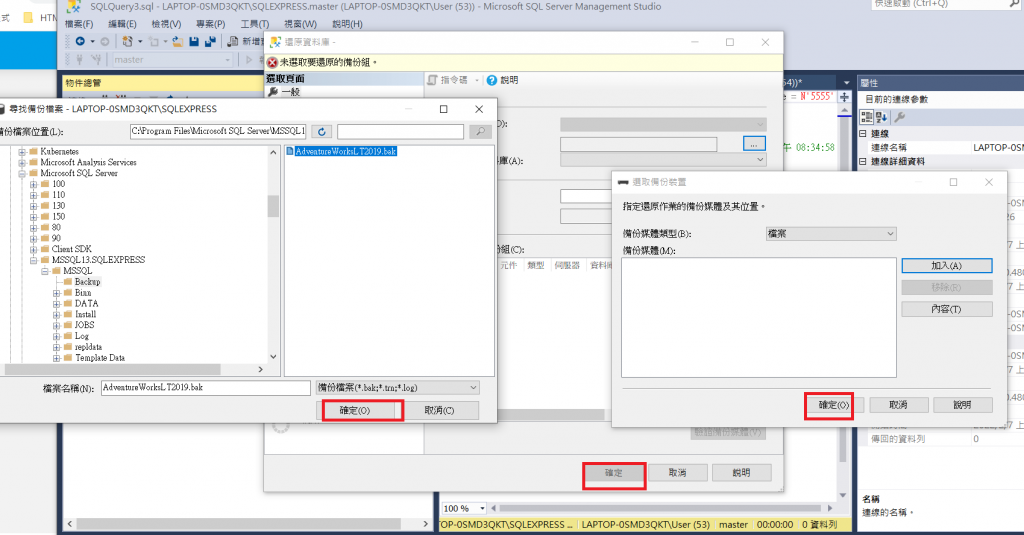Select the Template Data folder in tree
The image size is (1024, 535).
(x=99, y=358)
